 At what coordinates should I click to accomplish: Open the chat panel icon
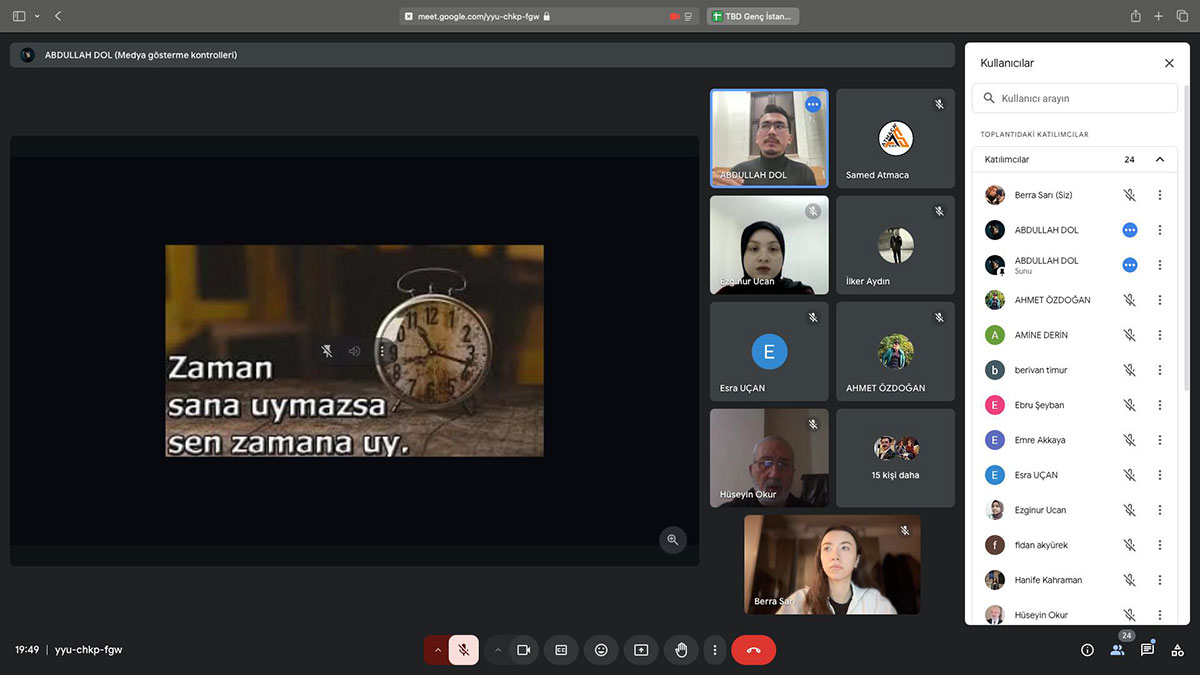pos(1147,650)
